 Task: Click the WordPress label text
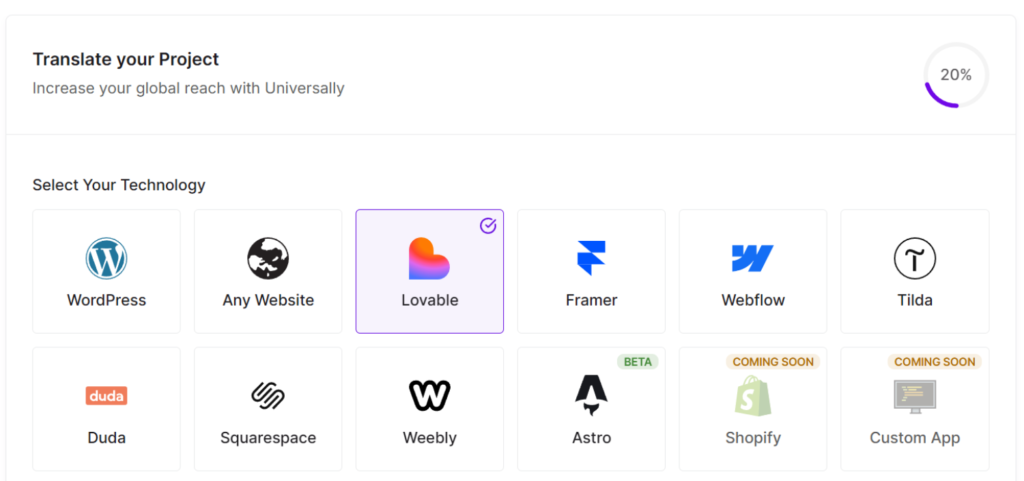[x=106, y=300]
